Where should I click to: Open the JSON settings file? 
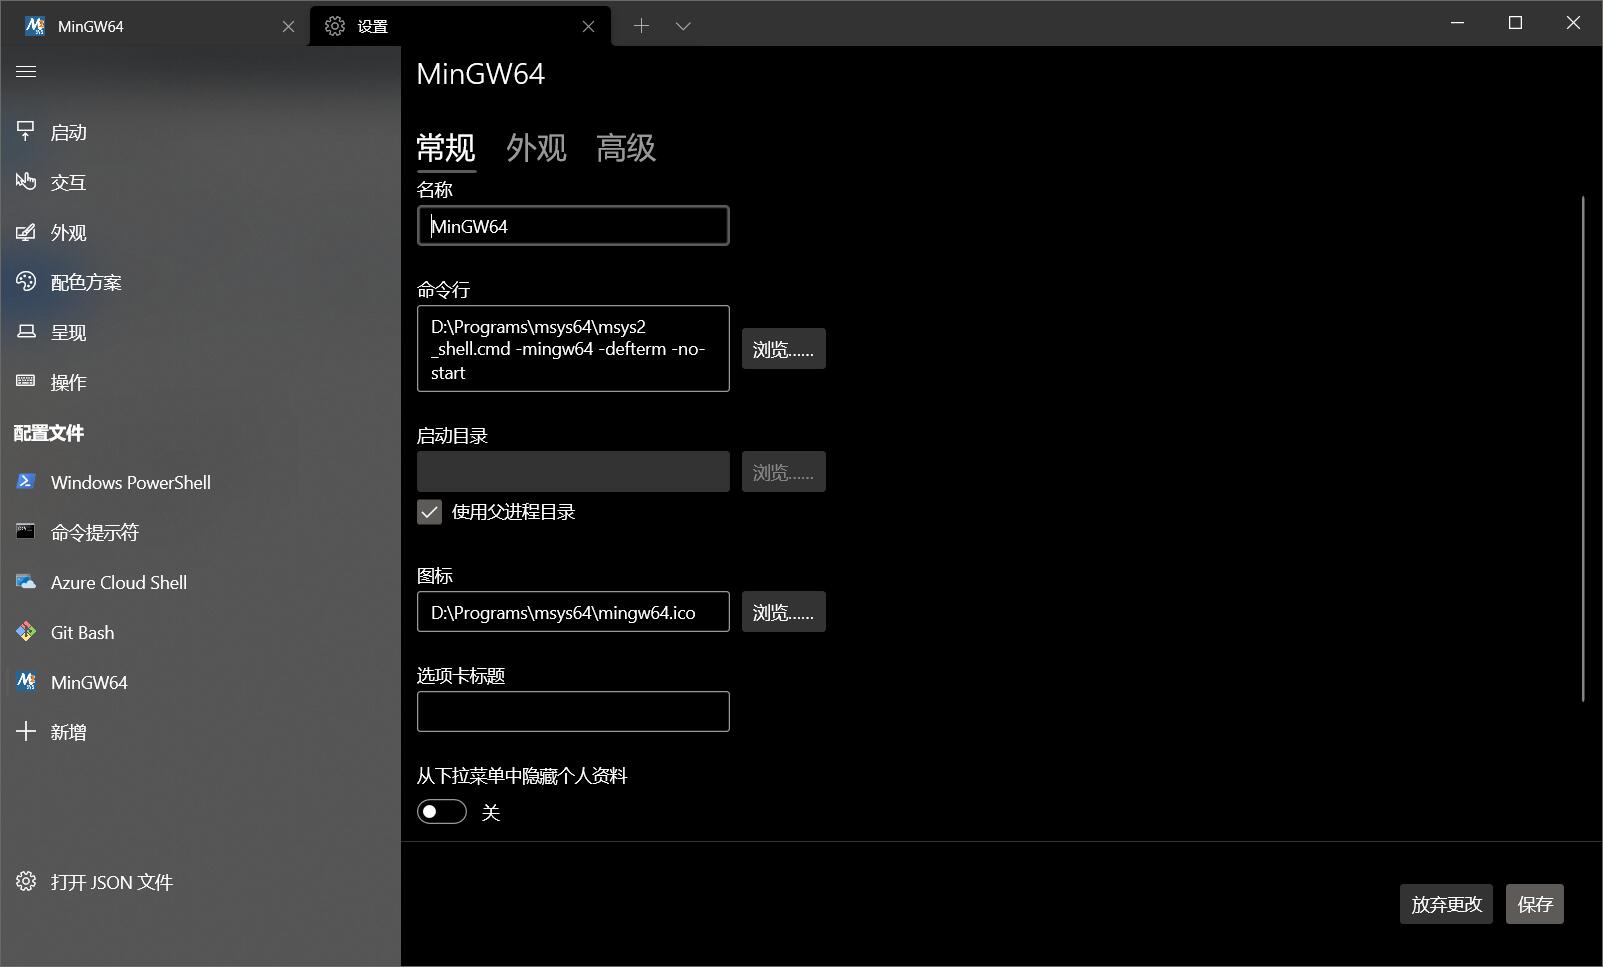pyautogui.click(x=200, y=882)
